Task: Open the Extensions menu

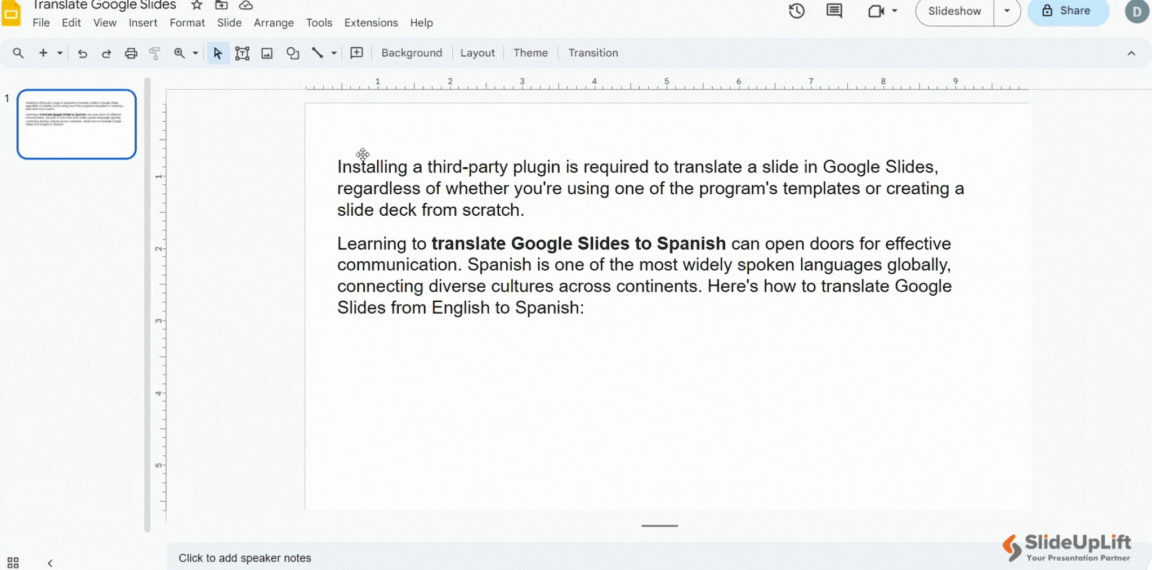Action: coord(371,23)
